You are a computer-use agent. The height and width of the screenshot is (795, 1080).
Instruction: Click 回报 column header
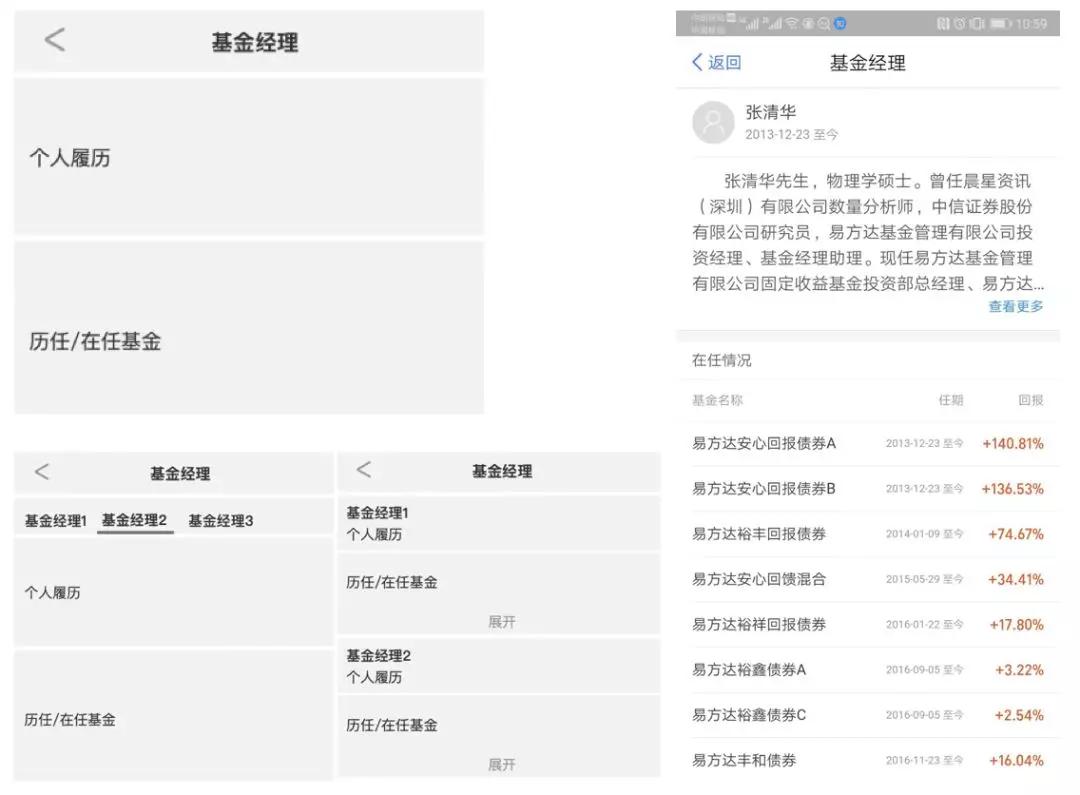pyautogui.click(x=1031, y=400)
